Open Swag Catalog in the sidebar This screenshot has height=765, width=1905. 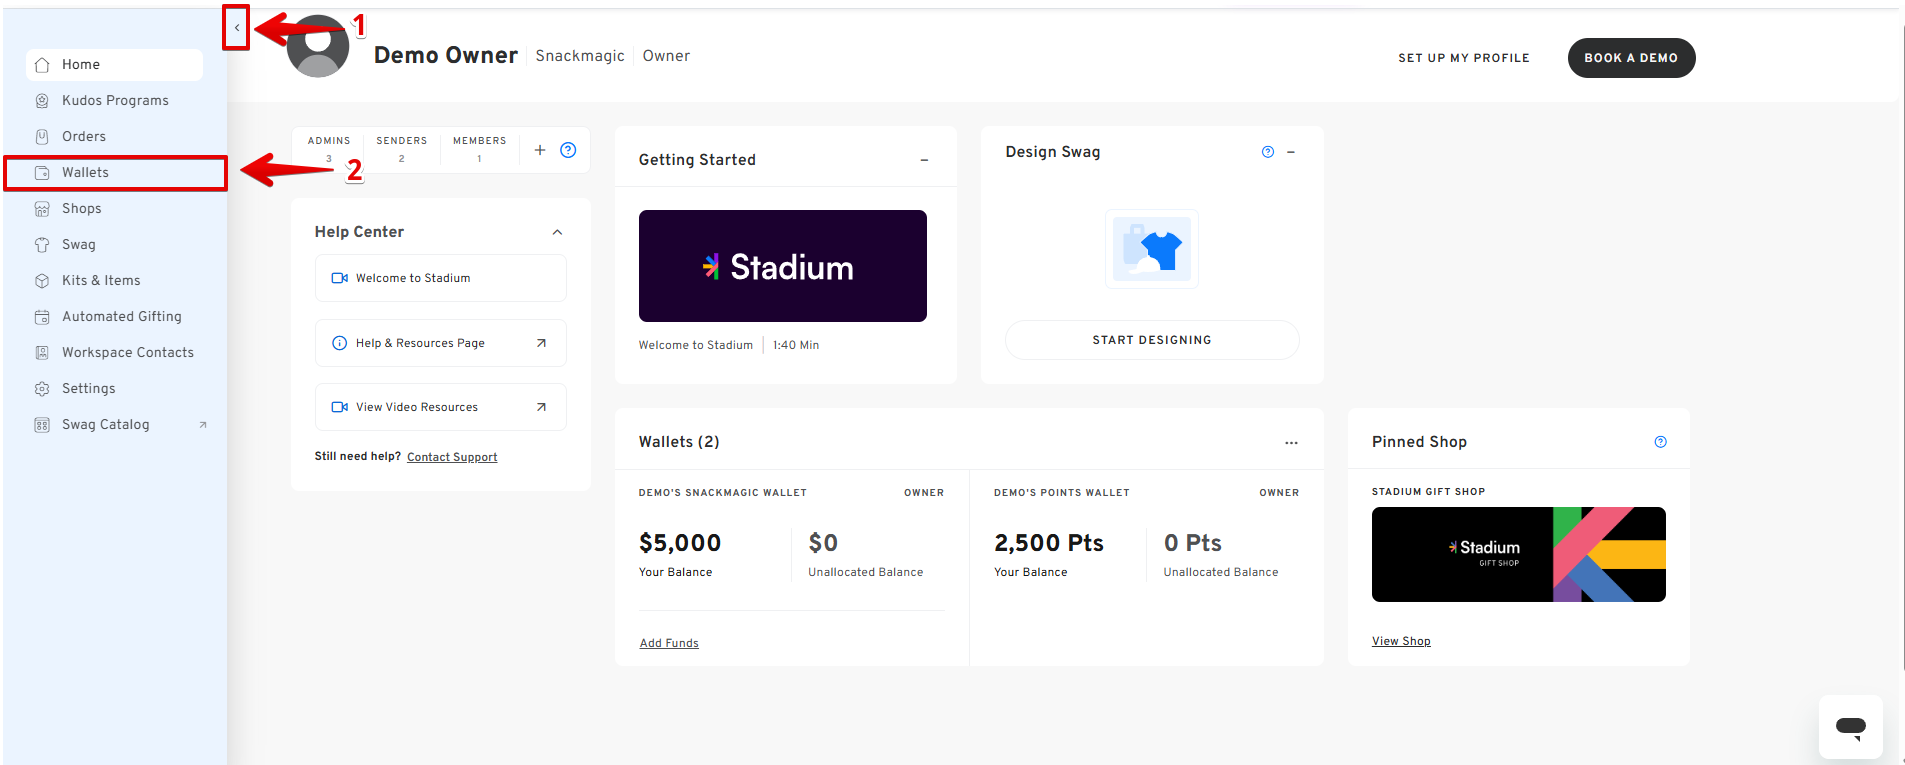click(106, 425)
